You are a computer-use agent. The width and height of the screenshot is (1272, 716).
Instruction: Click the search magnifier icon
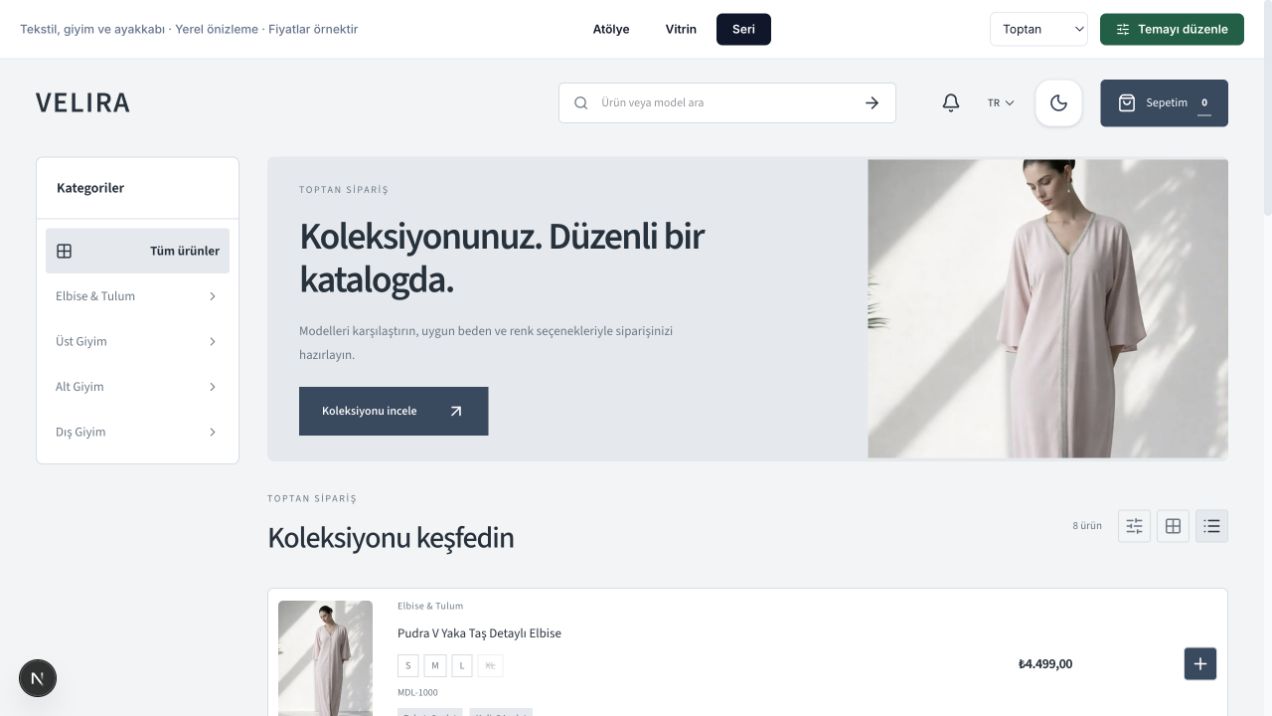(x=581, y=103)
